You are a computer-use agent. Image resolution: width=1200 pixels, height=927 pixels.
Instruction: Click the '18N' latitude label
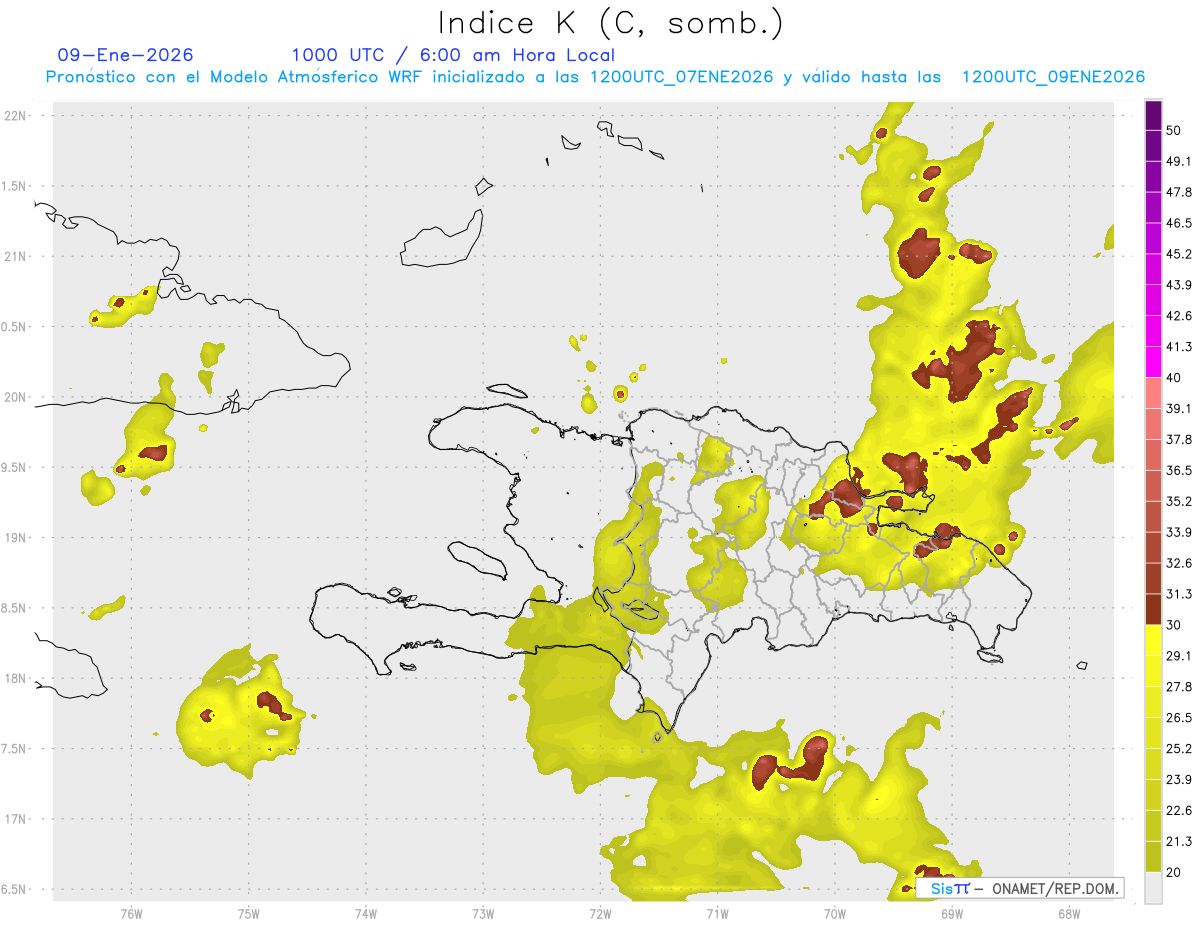17,678
